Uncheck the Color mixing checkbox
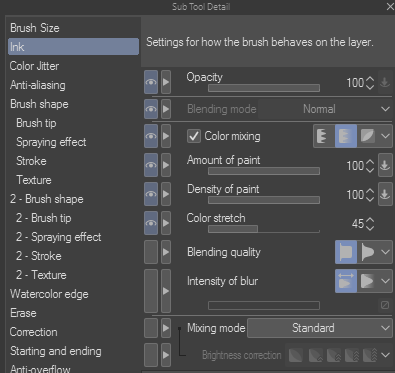This screenshot has height=373, width=395. (x=194, y=136)
